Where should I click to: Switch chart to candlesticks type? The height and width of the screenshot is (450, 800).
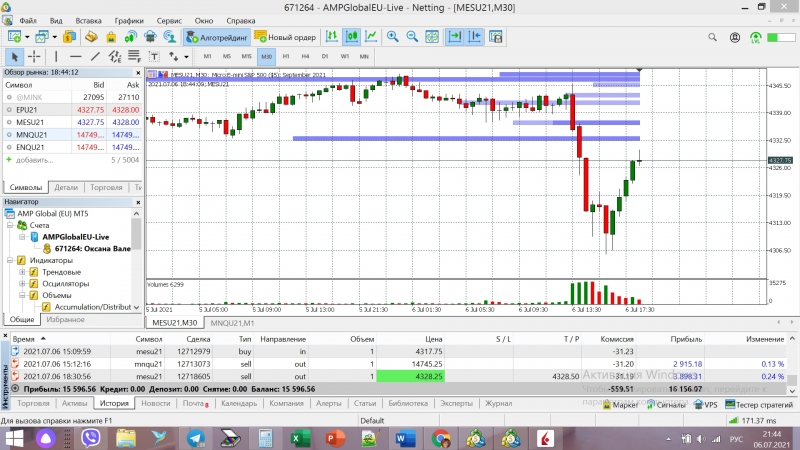tap(352, 36)
